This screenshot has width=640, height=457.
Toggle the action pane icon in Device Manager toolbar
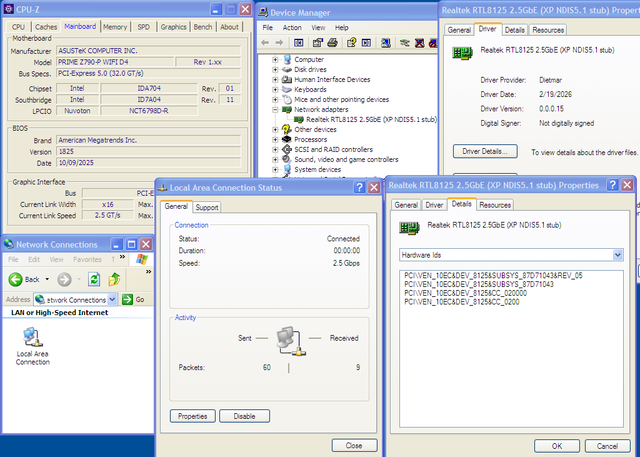[366, 42]
